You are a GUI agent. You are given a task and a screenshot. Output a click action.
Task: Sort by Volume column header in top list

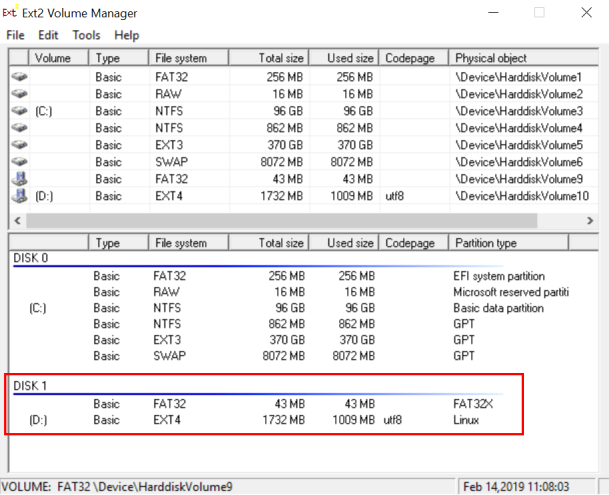58,58
